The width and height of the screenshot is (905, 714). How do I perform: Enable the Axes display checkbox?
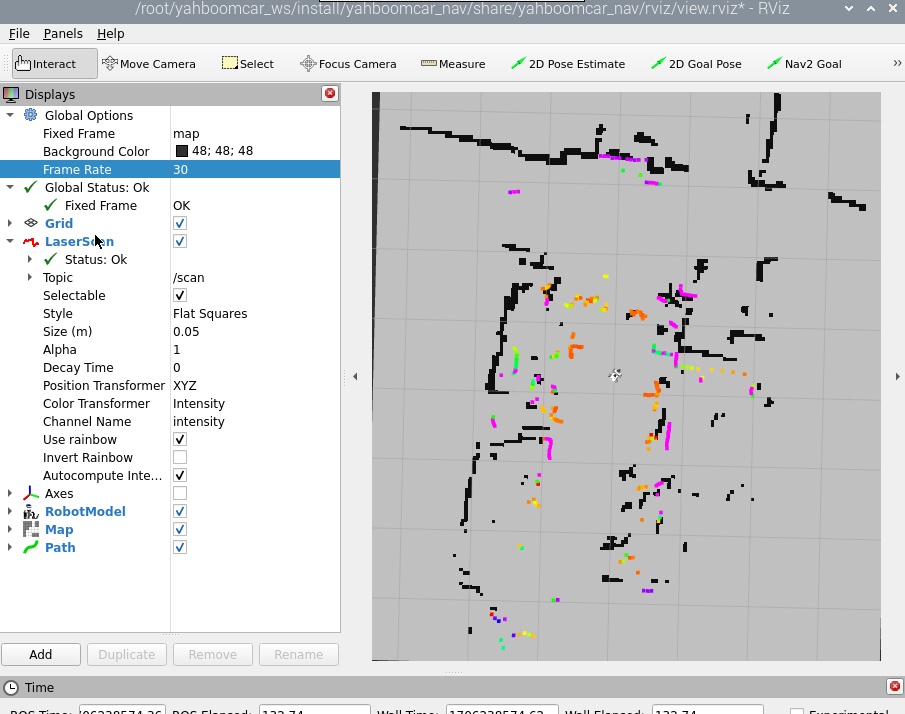pyautogui.click(x=179, y=493)
